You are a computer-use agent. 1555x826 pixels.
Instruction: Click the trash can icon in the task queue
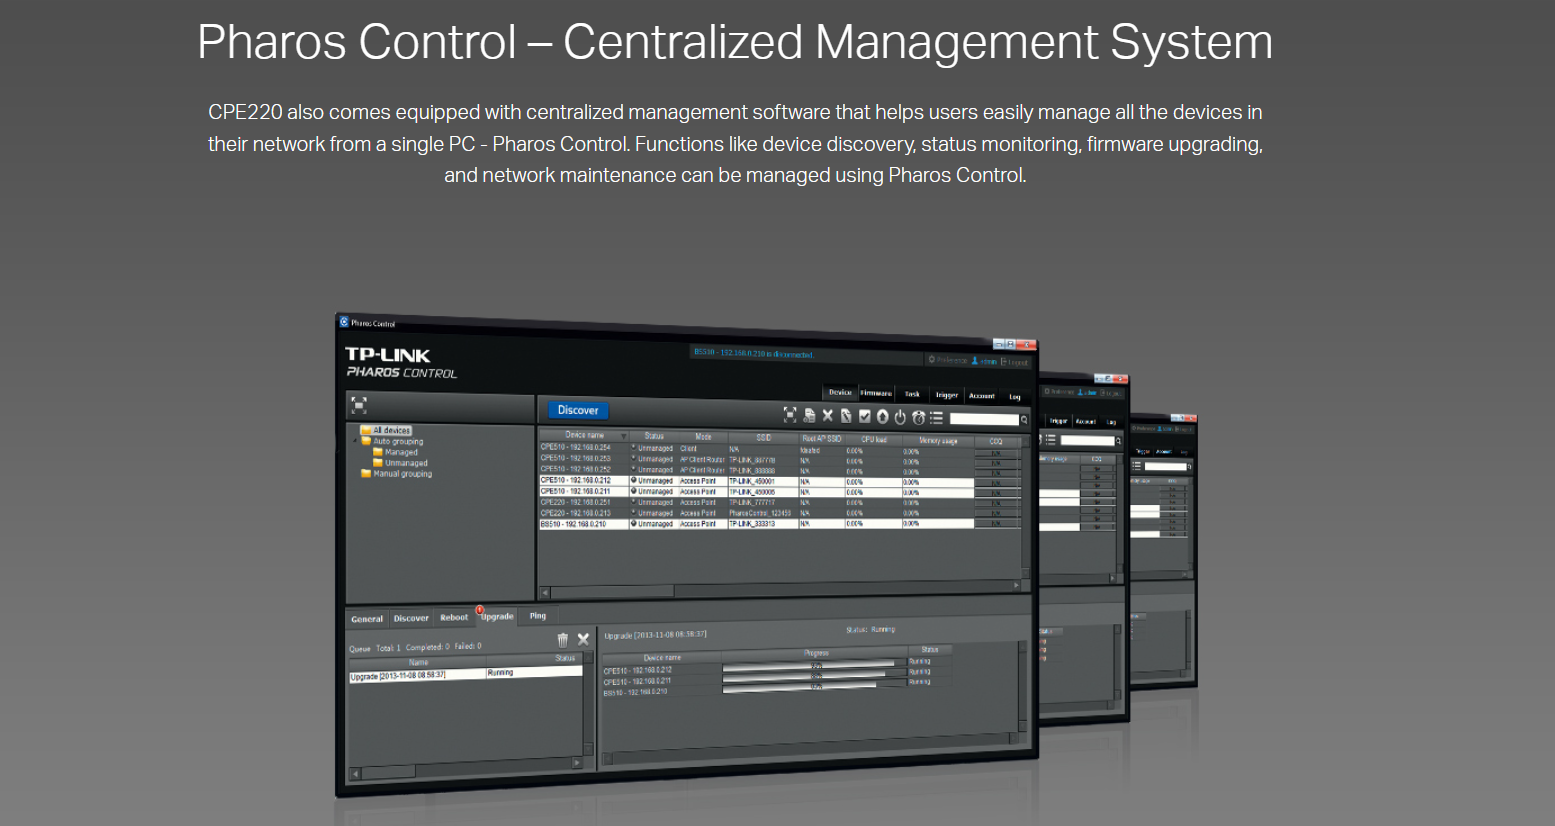[562, 640]
